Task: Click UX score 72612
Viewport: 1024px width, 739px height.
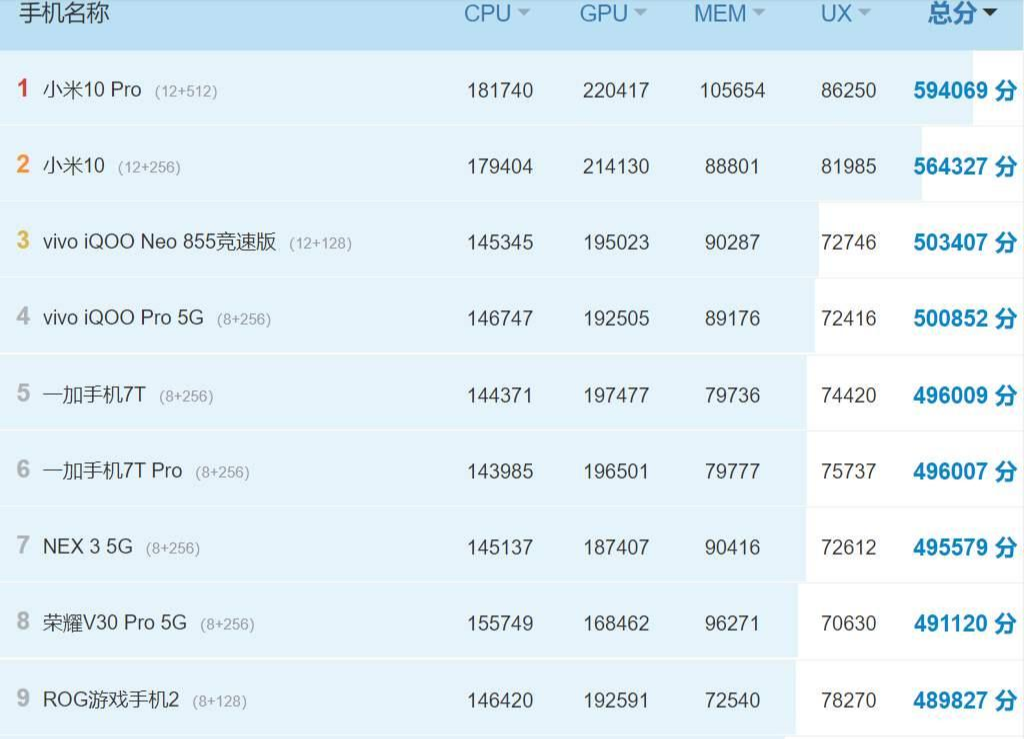Action: point(848,547)
